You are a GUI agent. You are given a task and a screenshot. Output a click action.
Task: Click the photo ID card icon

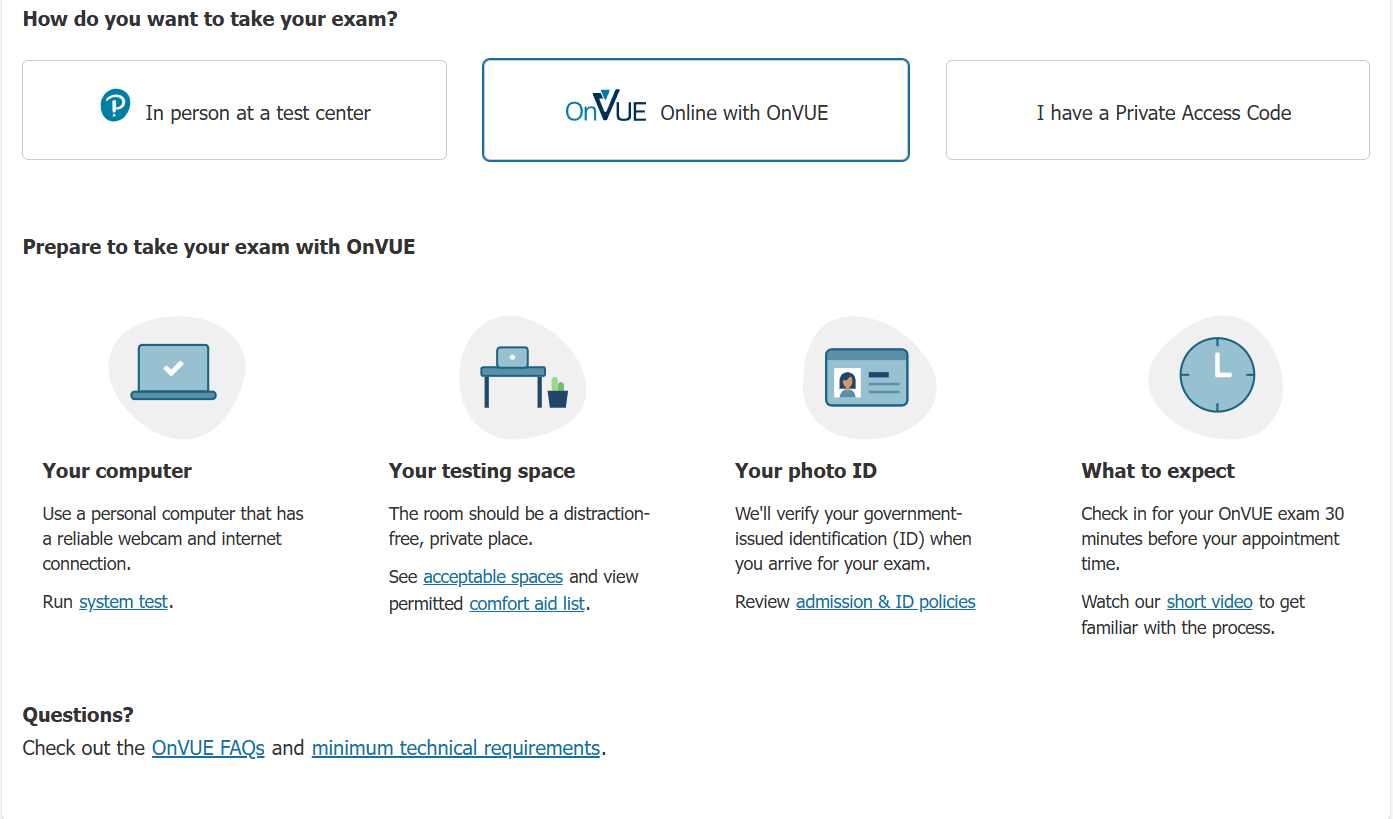pos(867,377)
